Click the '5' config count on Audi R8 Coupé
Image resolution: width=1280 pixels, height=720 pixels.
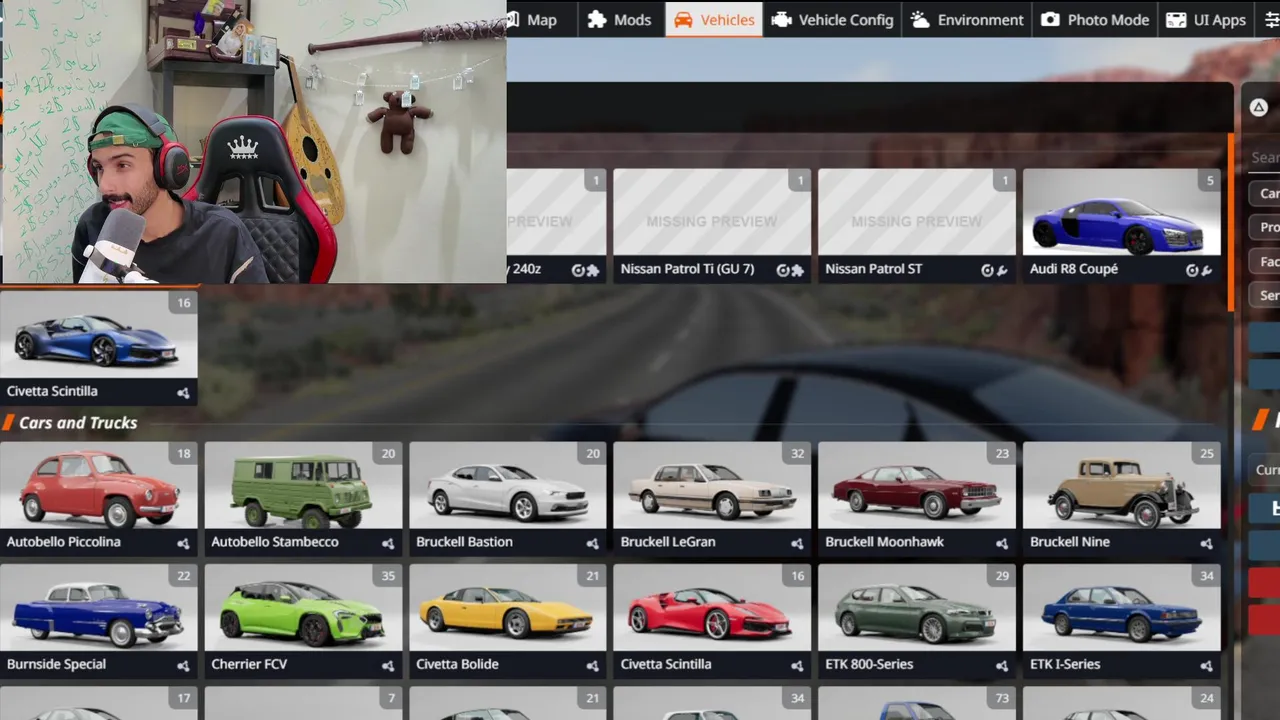tap(1210, 181)
